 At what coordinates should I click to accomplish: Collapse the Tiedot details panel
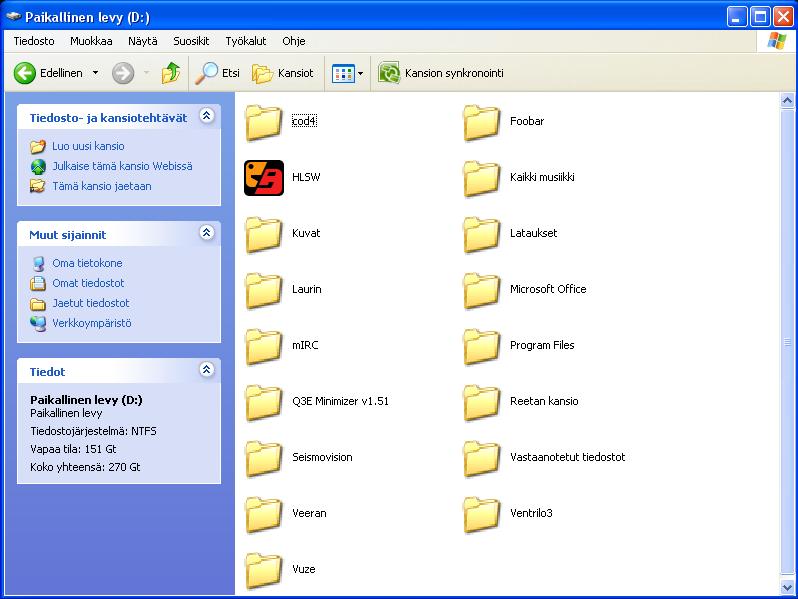pos(207,370)
